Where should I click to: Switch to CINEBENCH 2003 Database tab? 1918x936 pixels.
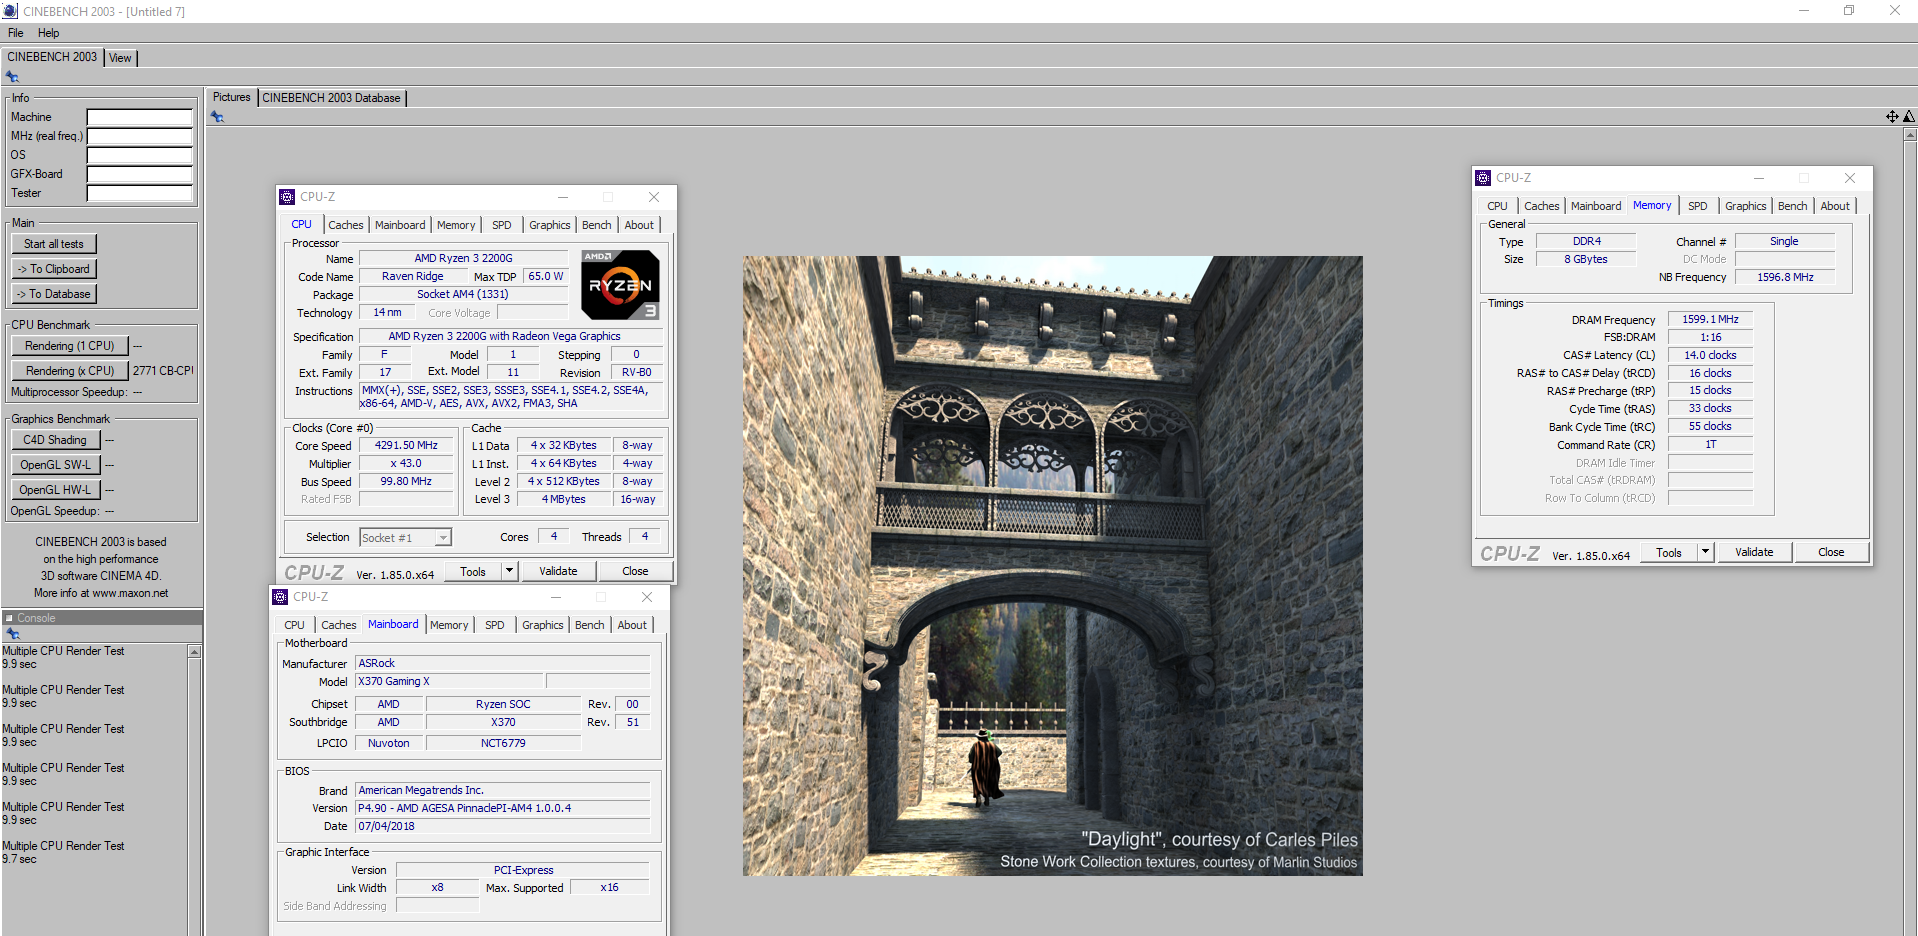coord(331,98)
